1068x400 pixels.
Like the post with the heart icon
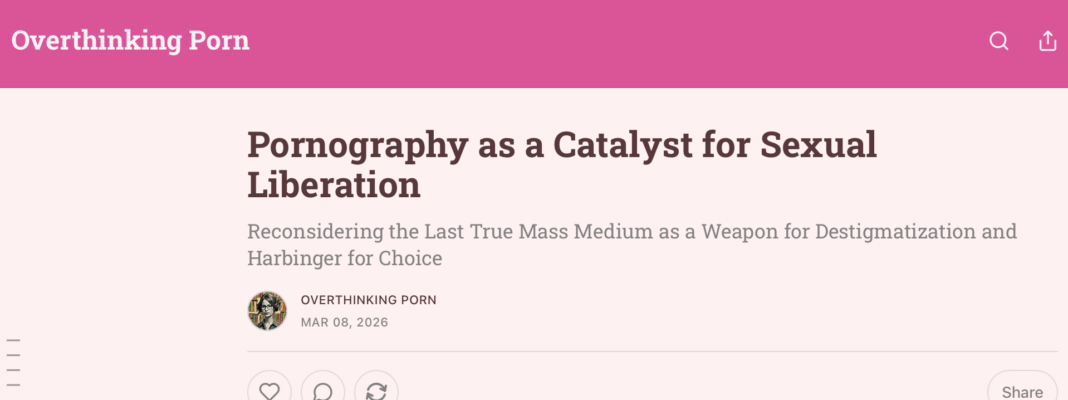point(269,391)
